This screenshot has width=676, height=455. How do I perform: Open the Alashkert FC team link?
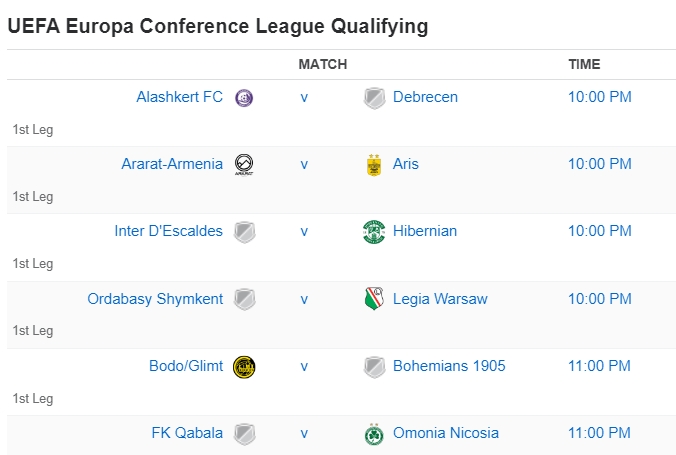tap(179, 97)
